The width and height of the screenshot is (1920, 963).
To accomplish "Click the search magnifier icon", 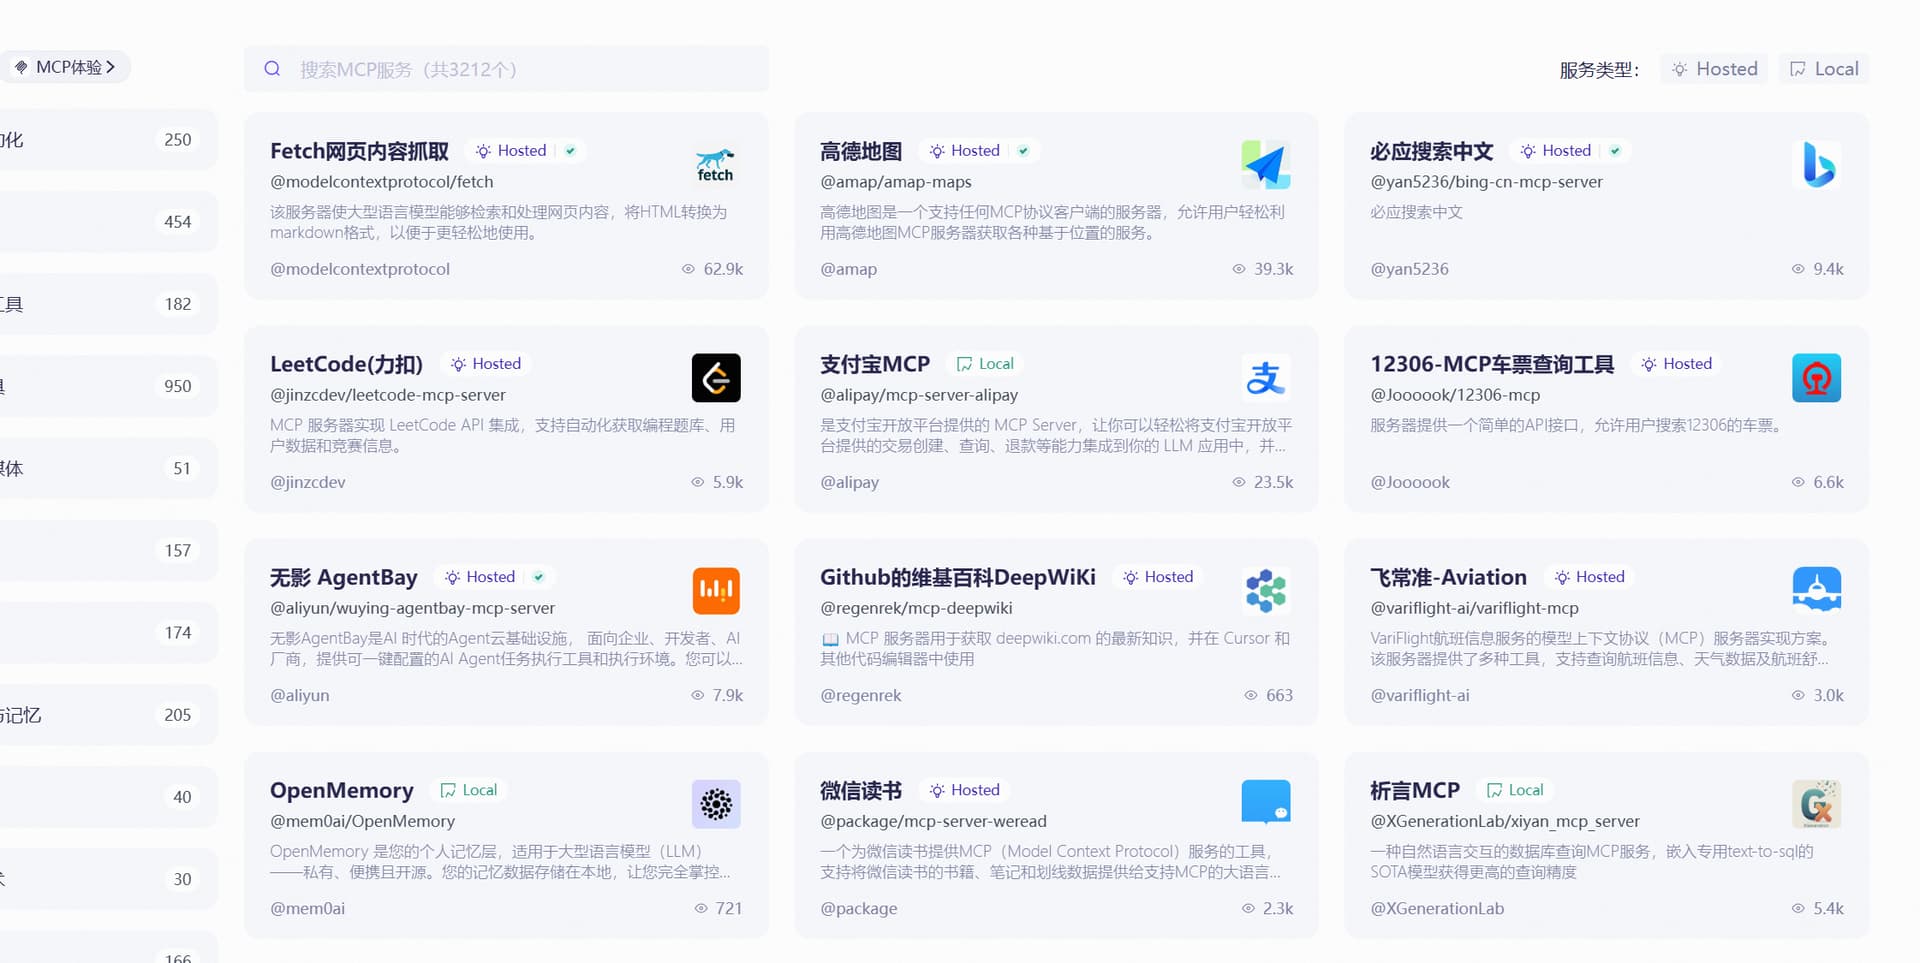I will tap(272, 69).
